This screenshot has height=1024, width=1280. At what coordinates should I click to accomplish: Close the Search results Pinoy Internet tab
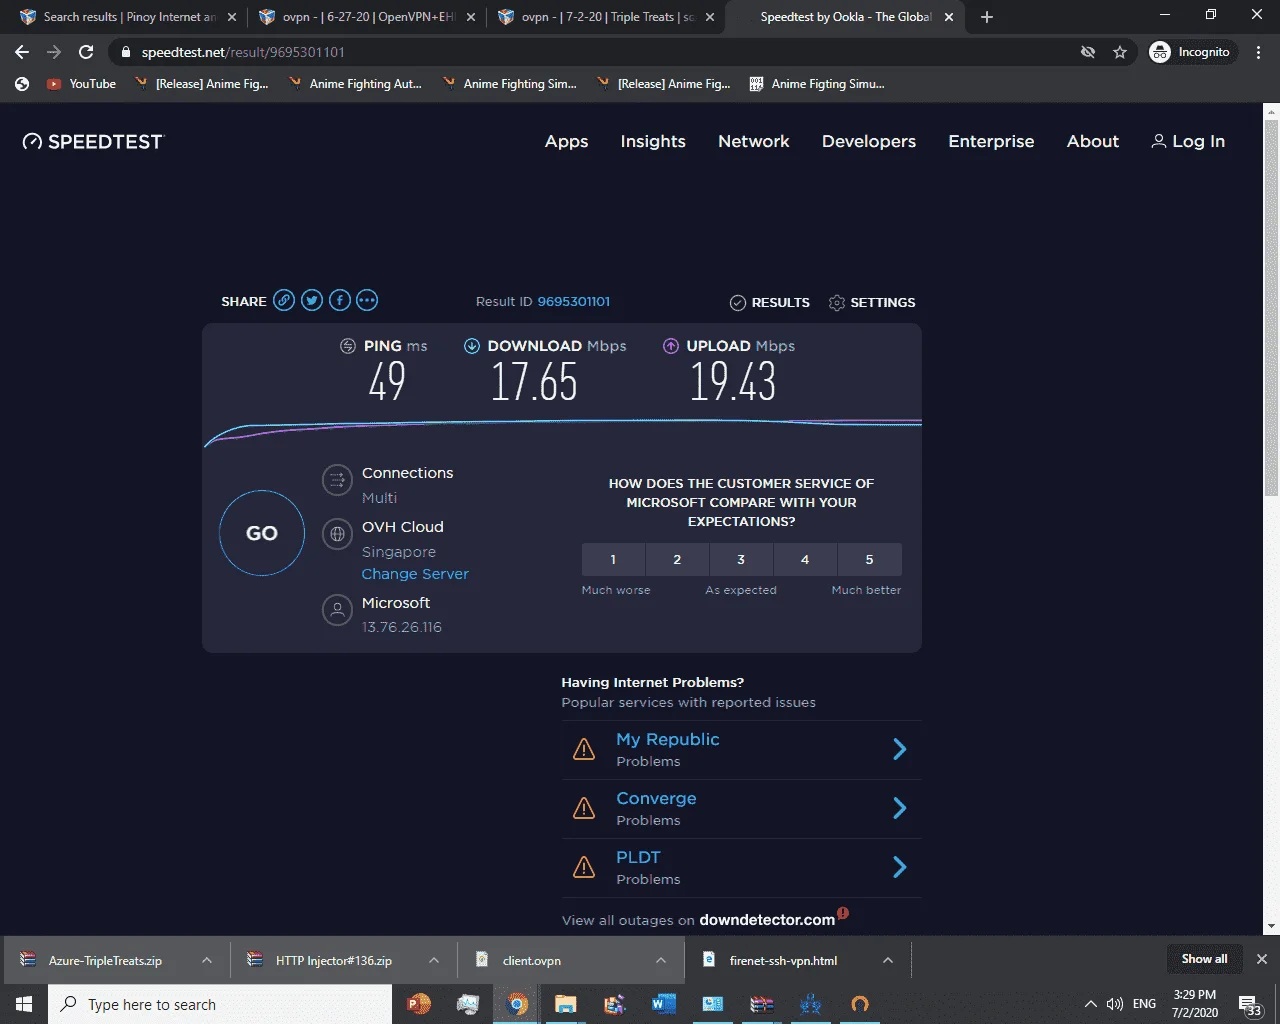232,17
